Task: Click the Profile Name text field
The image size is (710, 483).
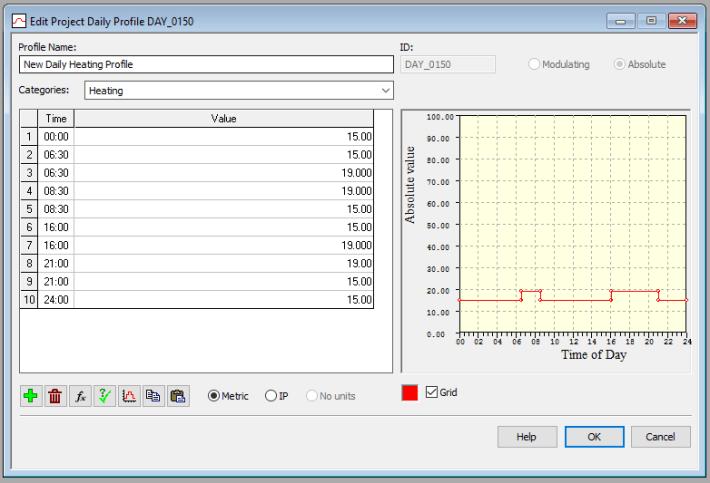Action: click(206, 64)
